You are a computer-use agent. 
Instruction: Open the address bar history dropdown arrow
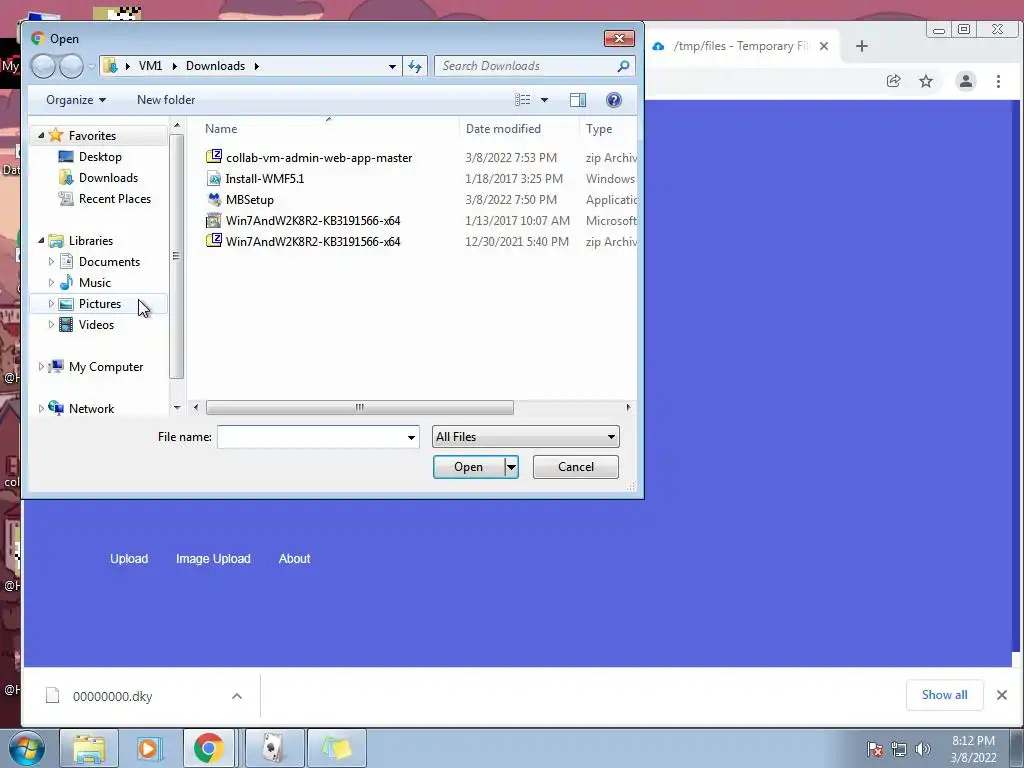392,66
